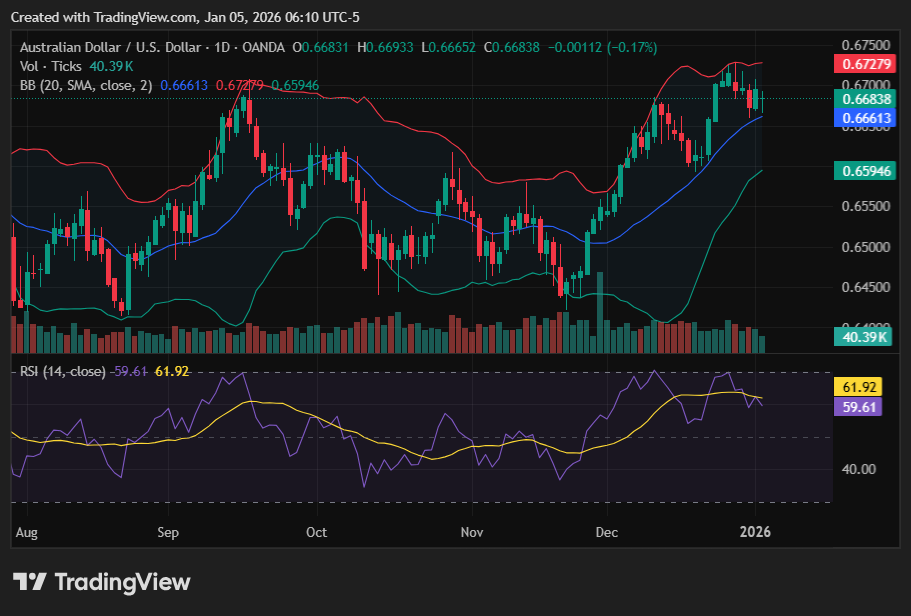
Task: Click the red 0.67279 upper band price tag
Action: pyautogui.click(x=865, y=64)
